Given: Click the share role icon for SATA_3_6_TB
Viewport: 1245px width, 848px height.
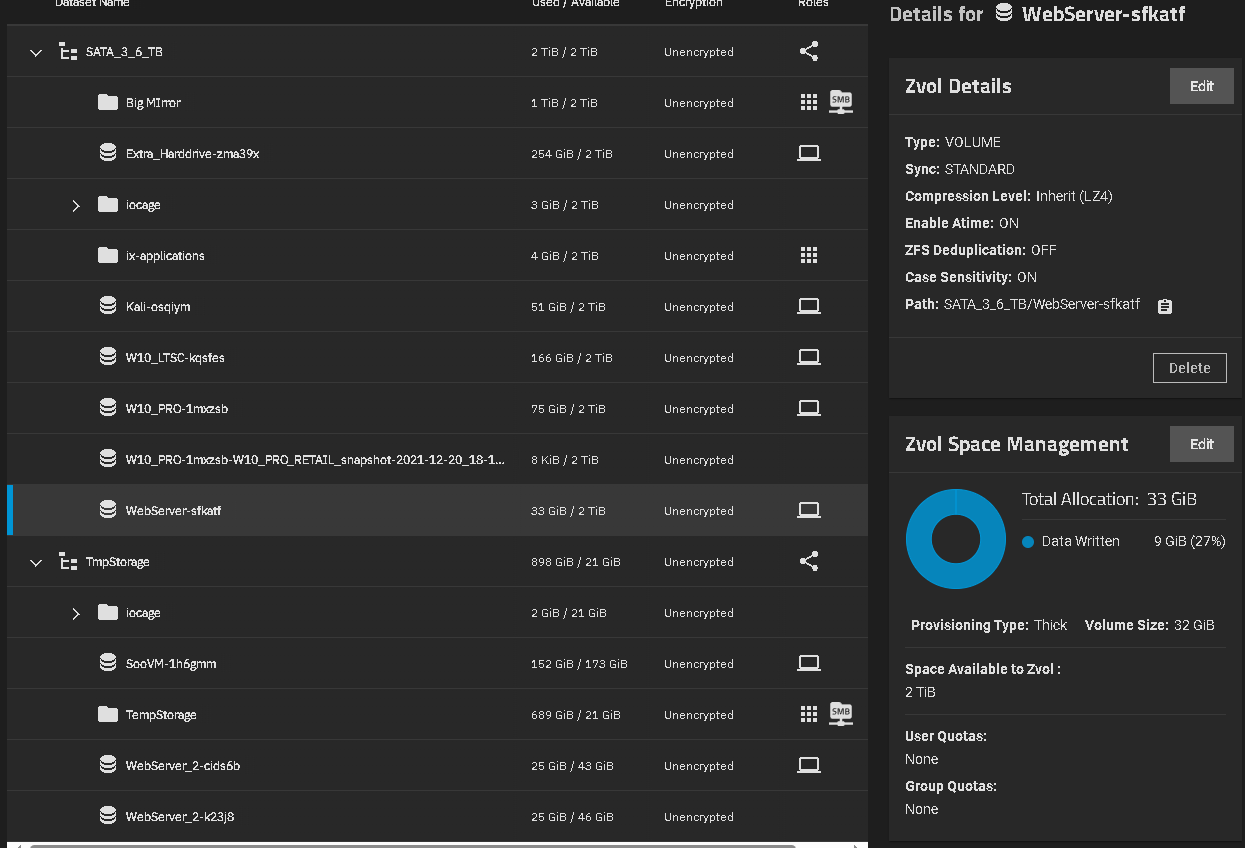Looking at the screenshot, I should (809, 51).
